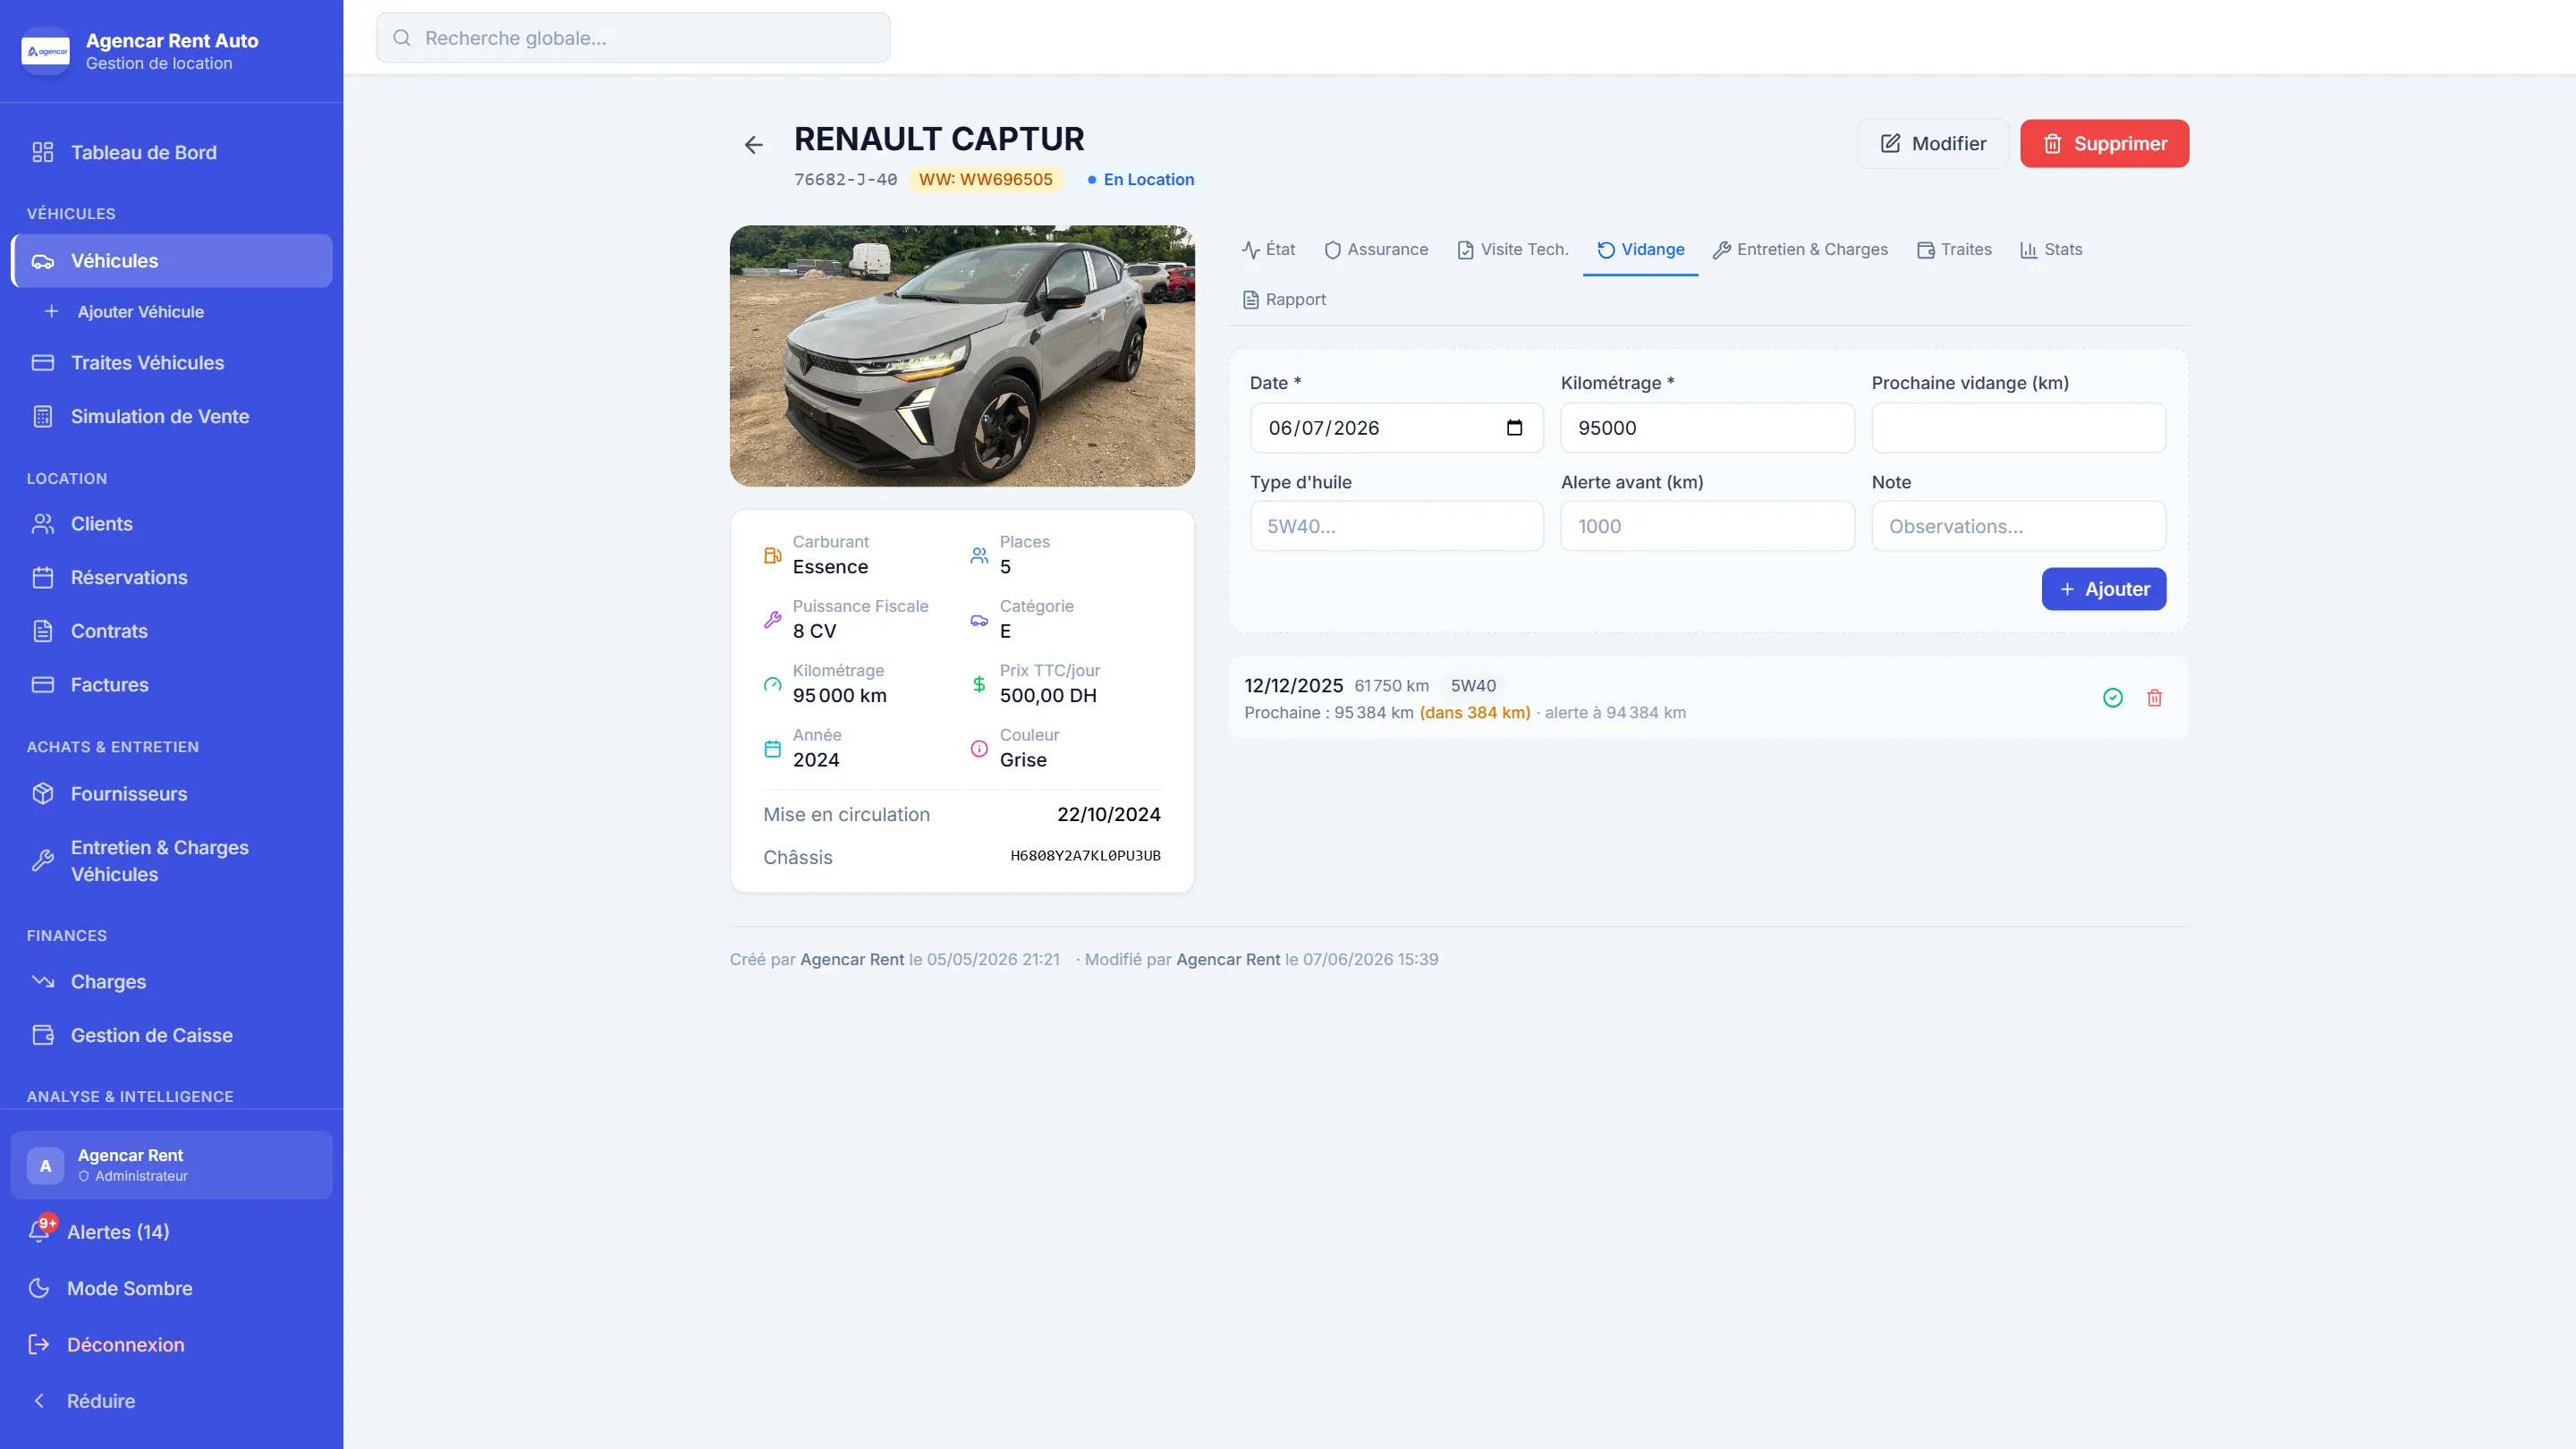Image resolution: width=2576 pixels, height=1449 pixels.
Task: Open the Entretien & Charges tab
Action: [1800, 250]
